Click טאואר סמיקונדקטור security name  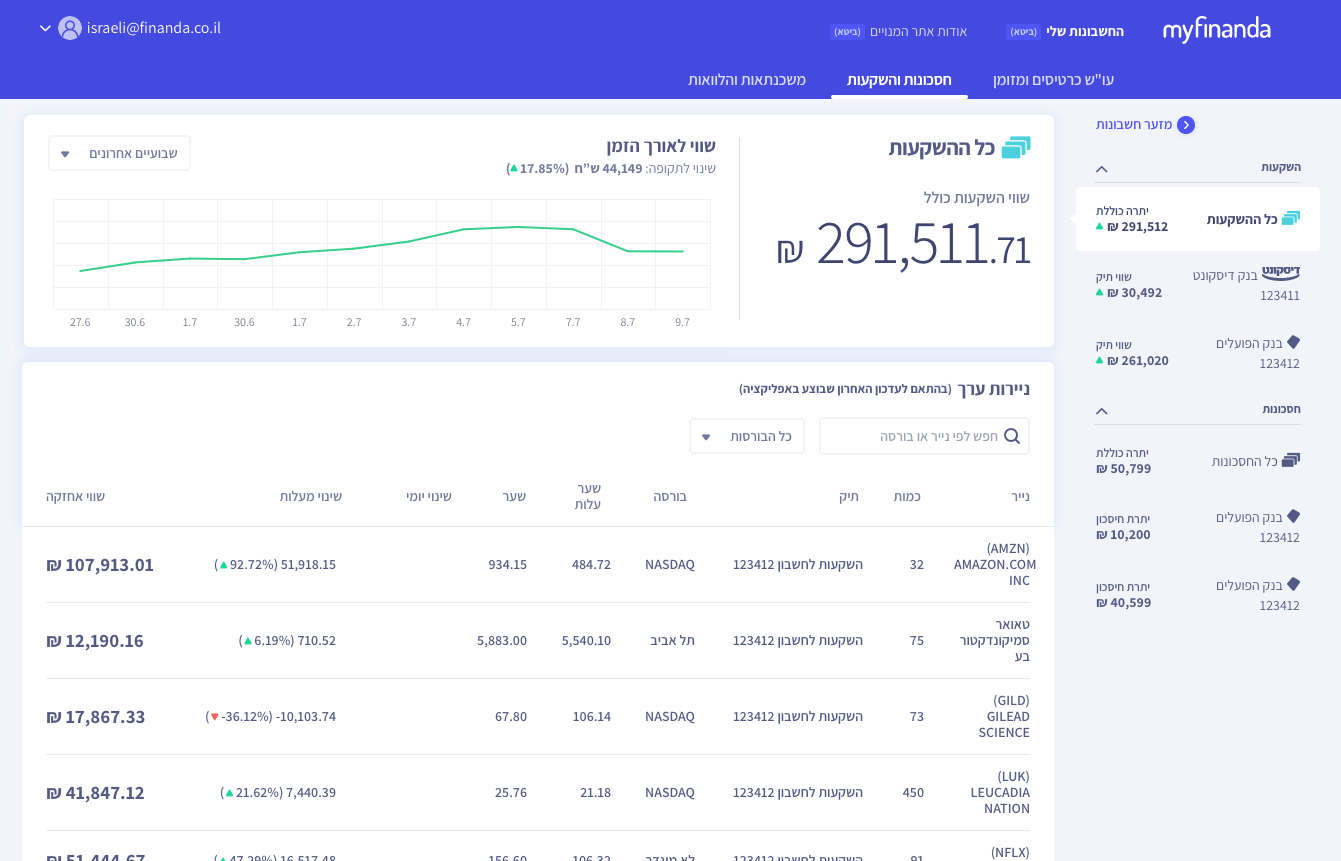[x=994, y=641]
